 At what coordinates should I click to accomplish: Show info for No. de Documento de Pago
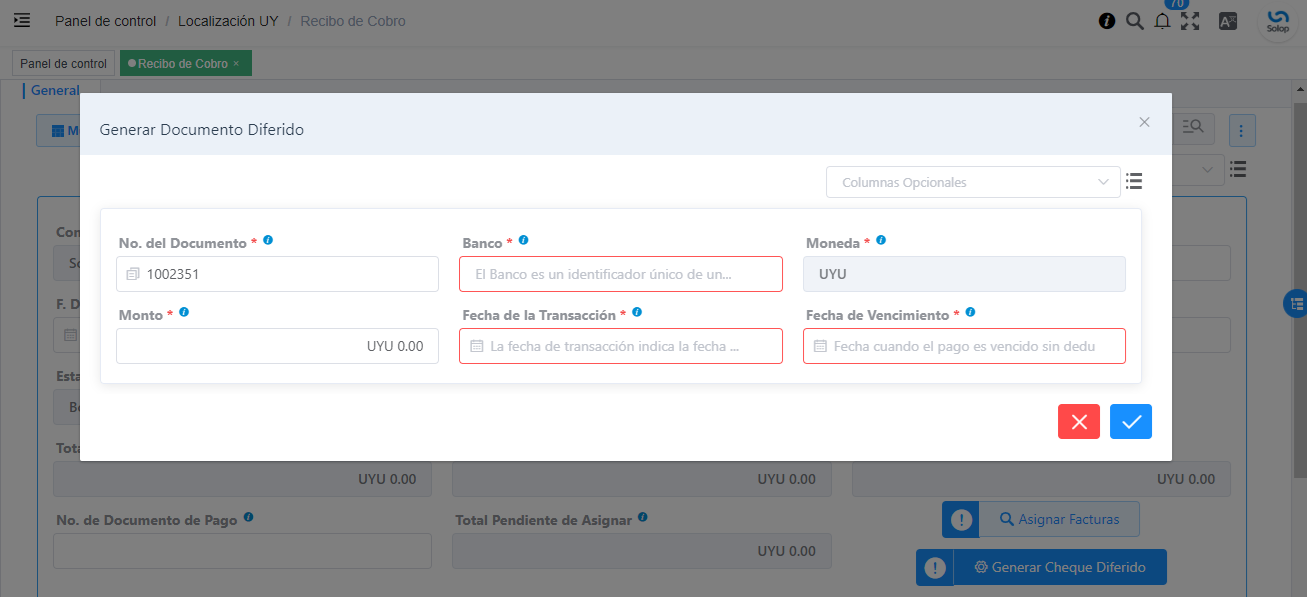click(248, 517)
